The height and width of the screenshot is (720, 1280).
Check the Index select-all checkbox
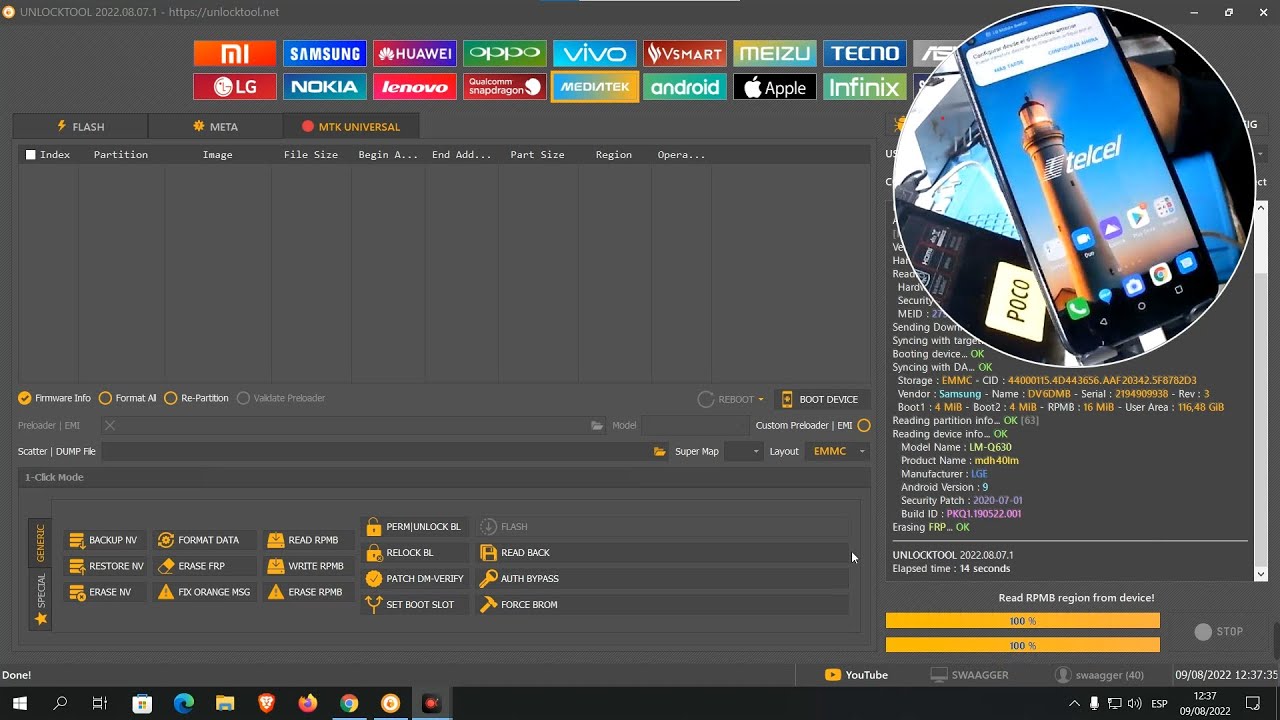31,155
